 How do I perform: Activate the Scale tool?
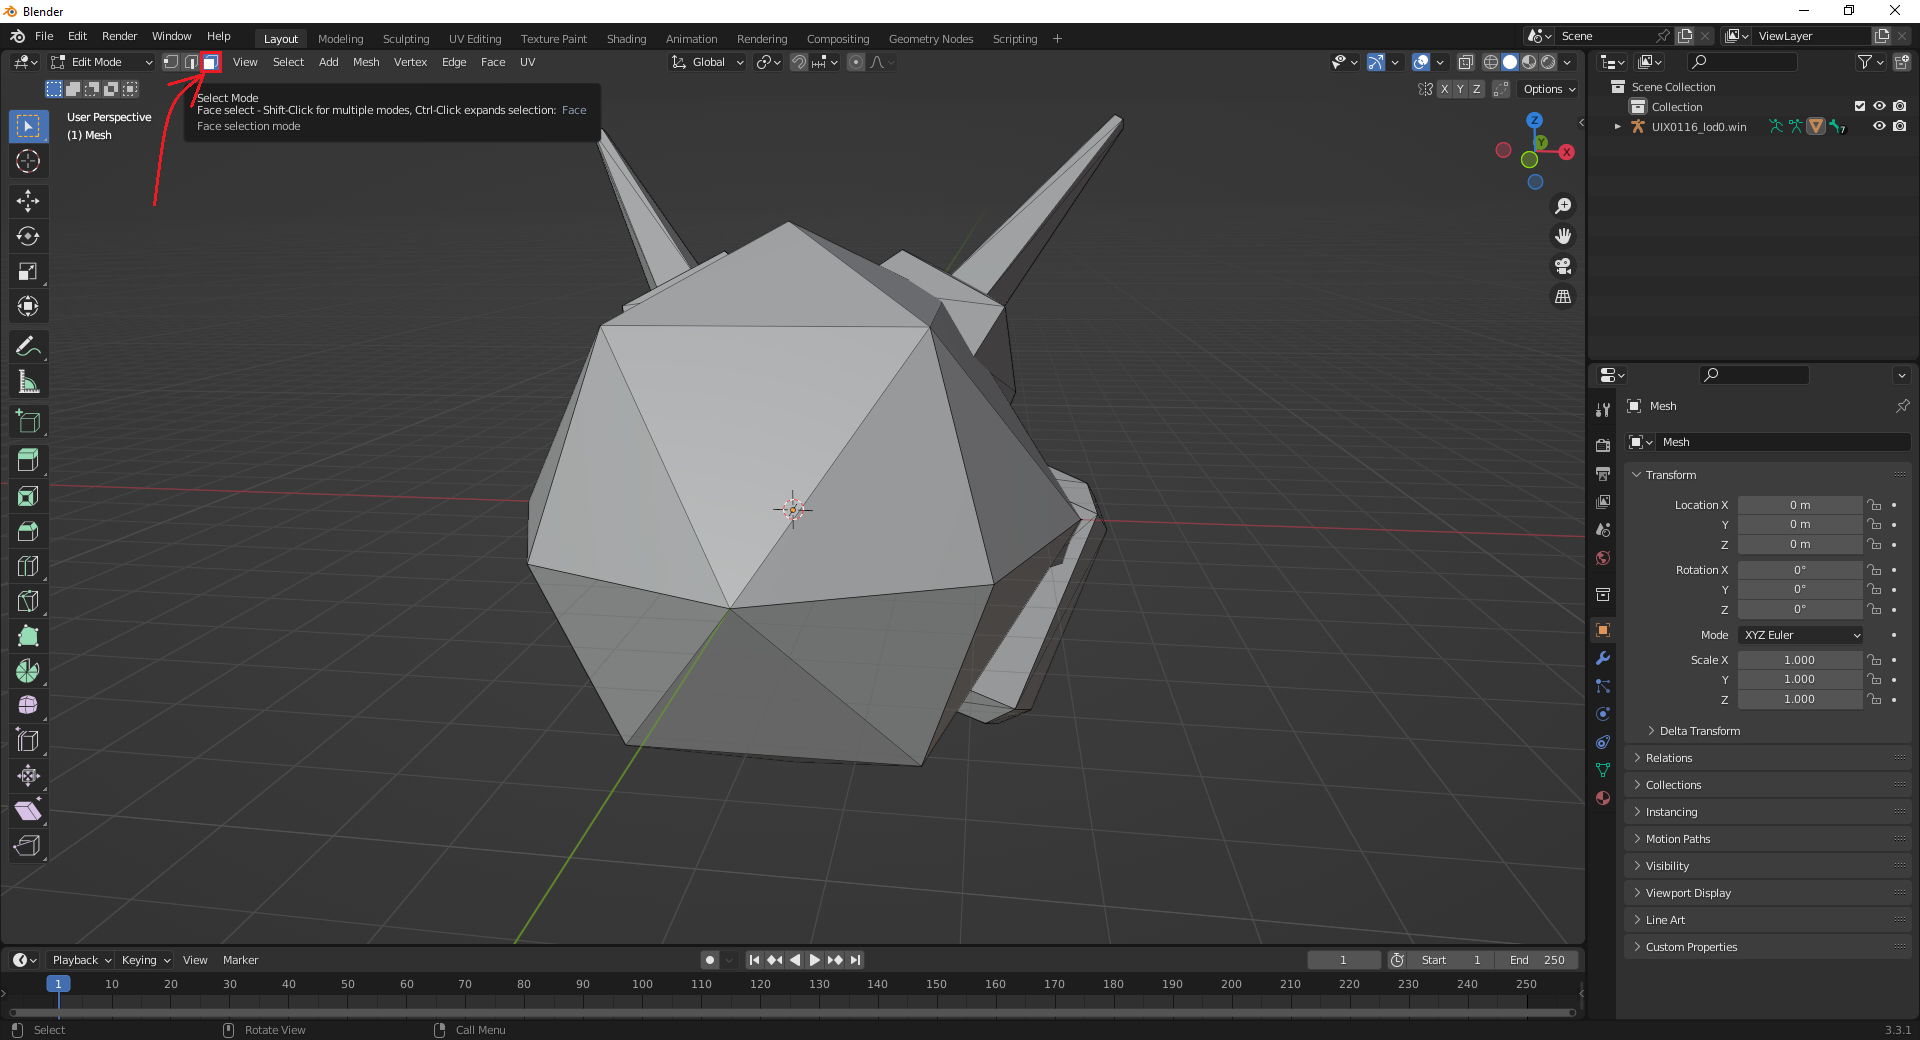(28, 271)
